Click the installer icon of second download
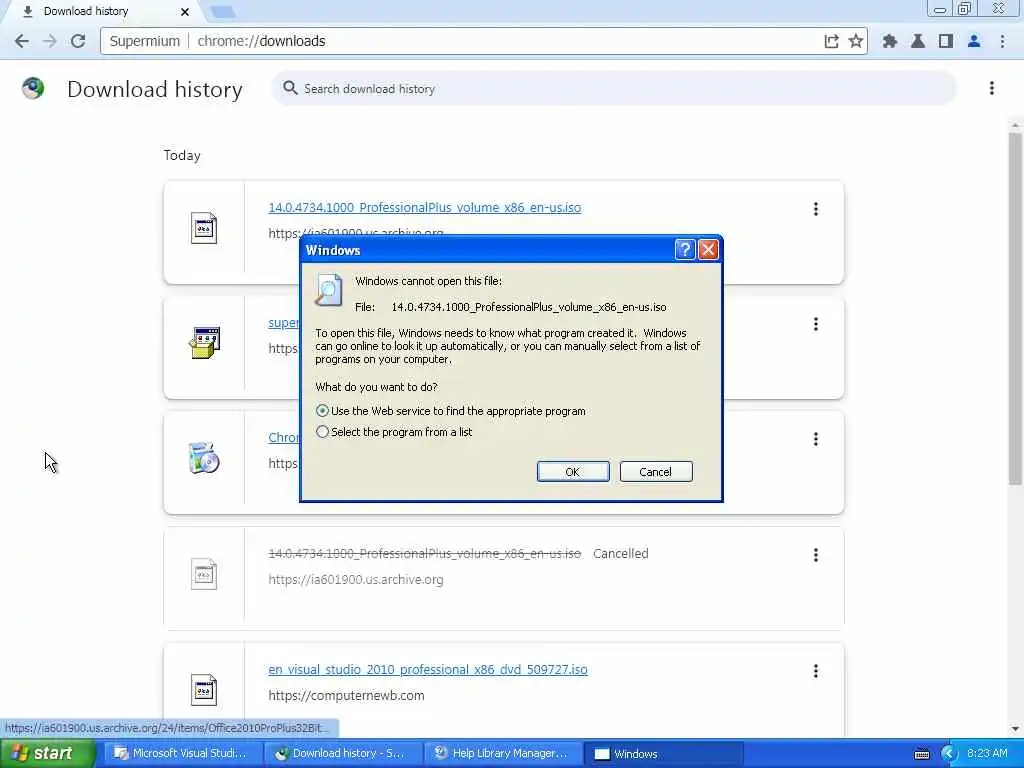1024x768 pixels. (x=204, y=343)
